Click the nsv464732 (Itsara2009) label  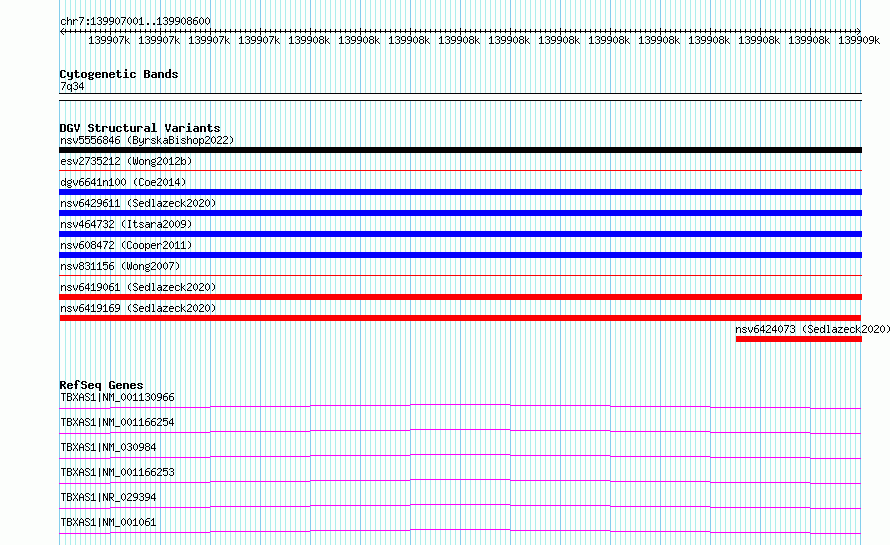coord(126,224)
